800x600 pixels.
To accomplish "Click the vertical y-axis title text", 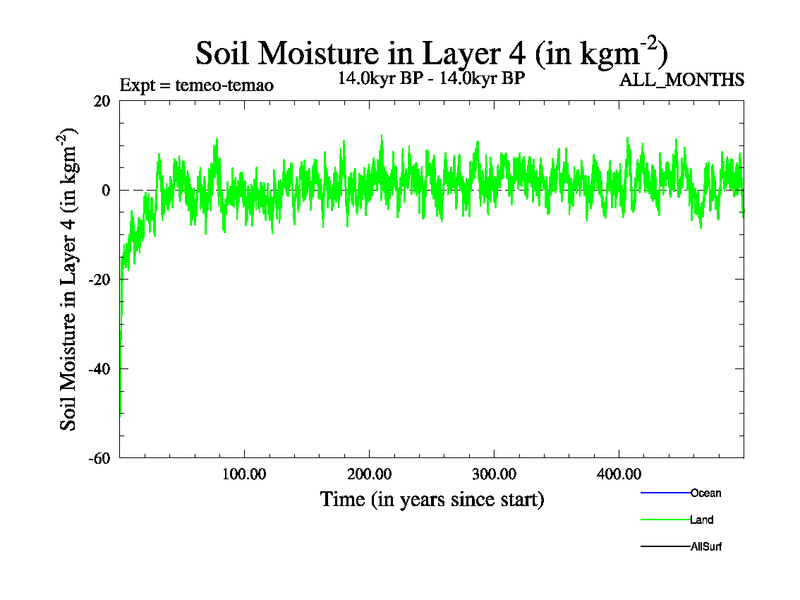I will (70, 279).
